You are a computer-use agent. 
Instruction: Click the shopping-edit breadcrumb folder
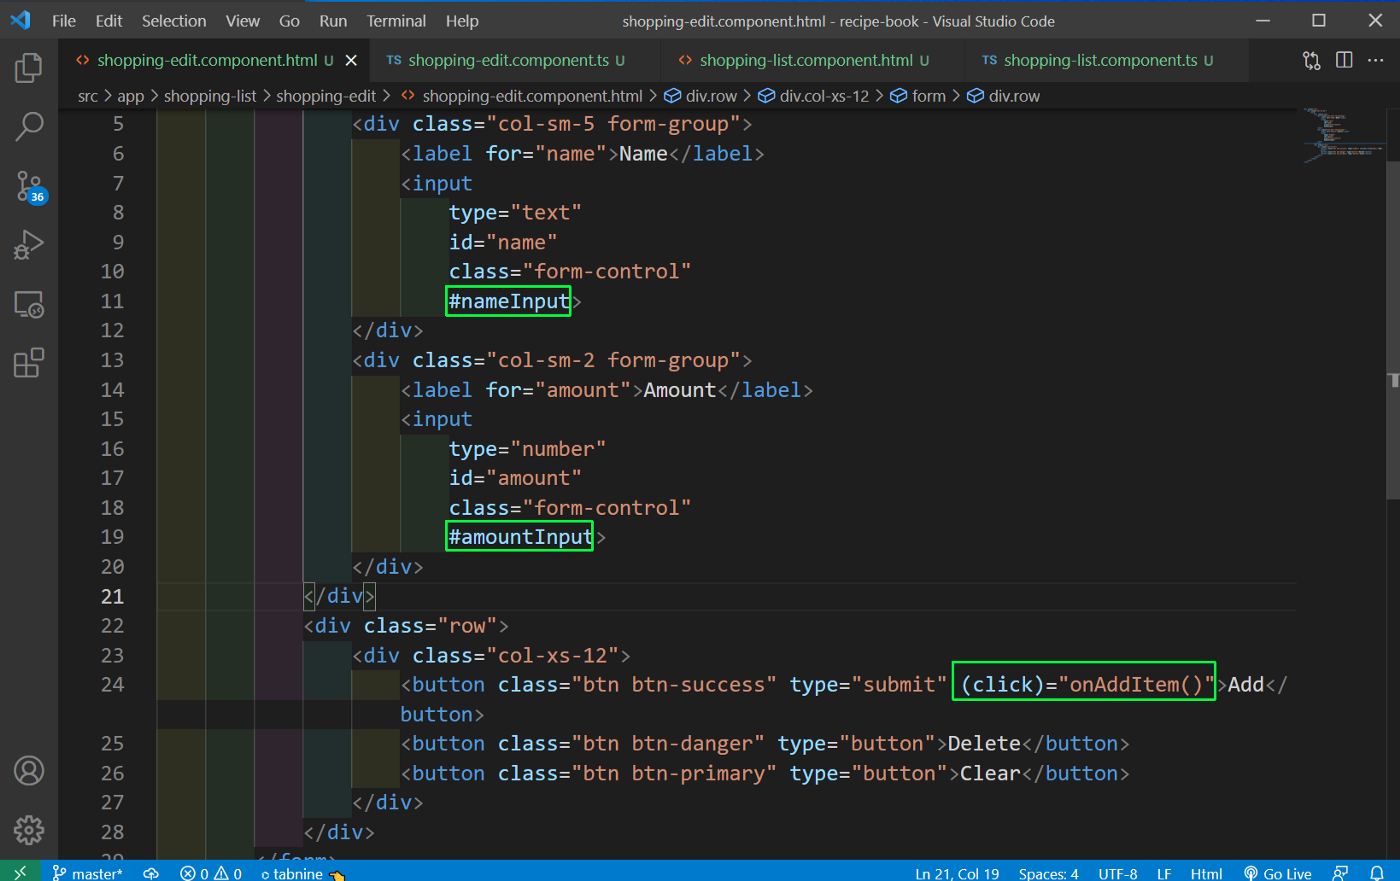326,96
